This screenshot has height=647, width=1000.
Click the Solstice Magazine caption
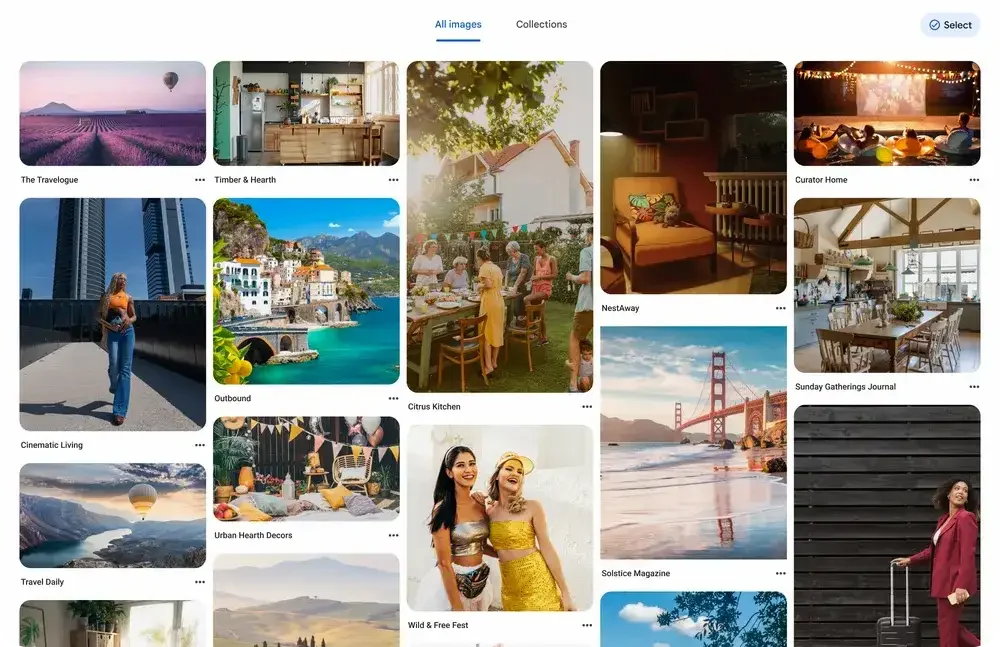click(x=635, y=573)
